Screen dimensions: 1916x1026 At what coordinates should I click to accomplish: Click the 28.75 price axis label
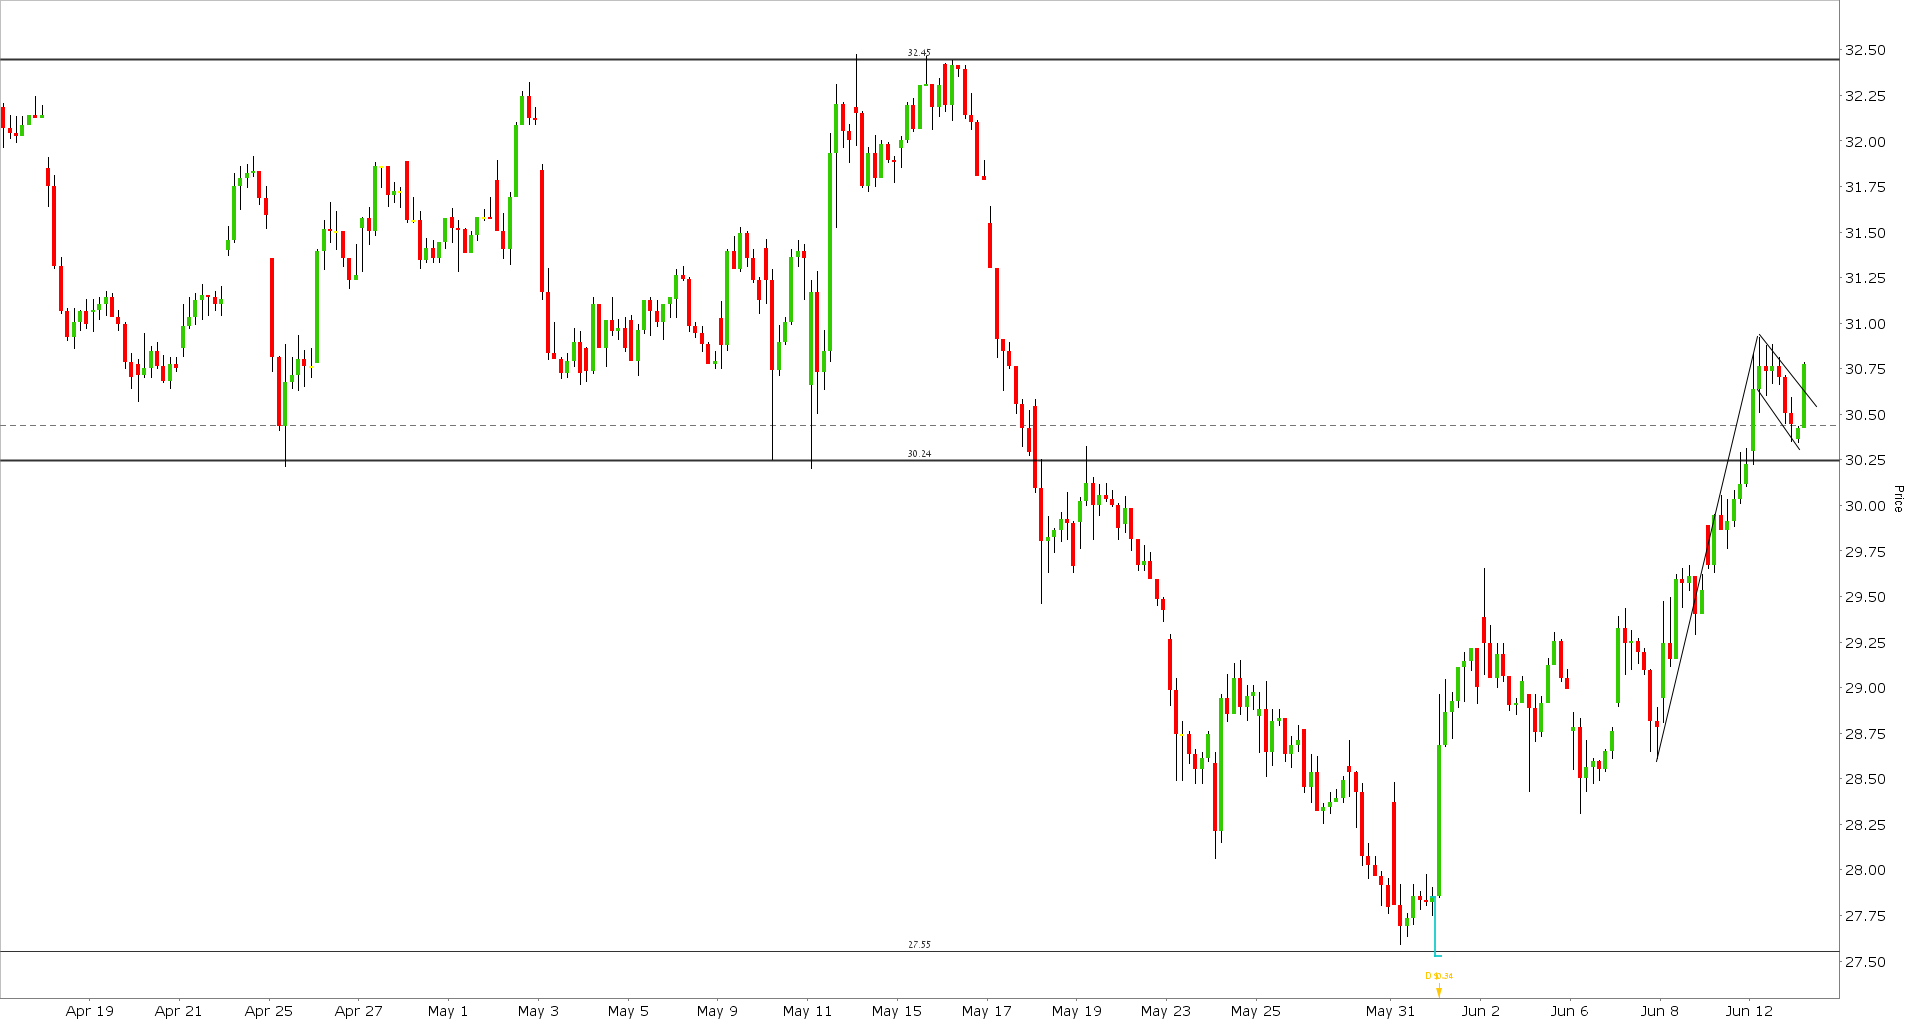click(1865, 734)
